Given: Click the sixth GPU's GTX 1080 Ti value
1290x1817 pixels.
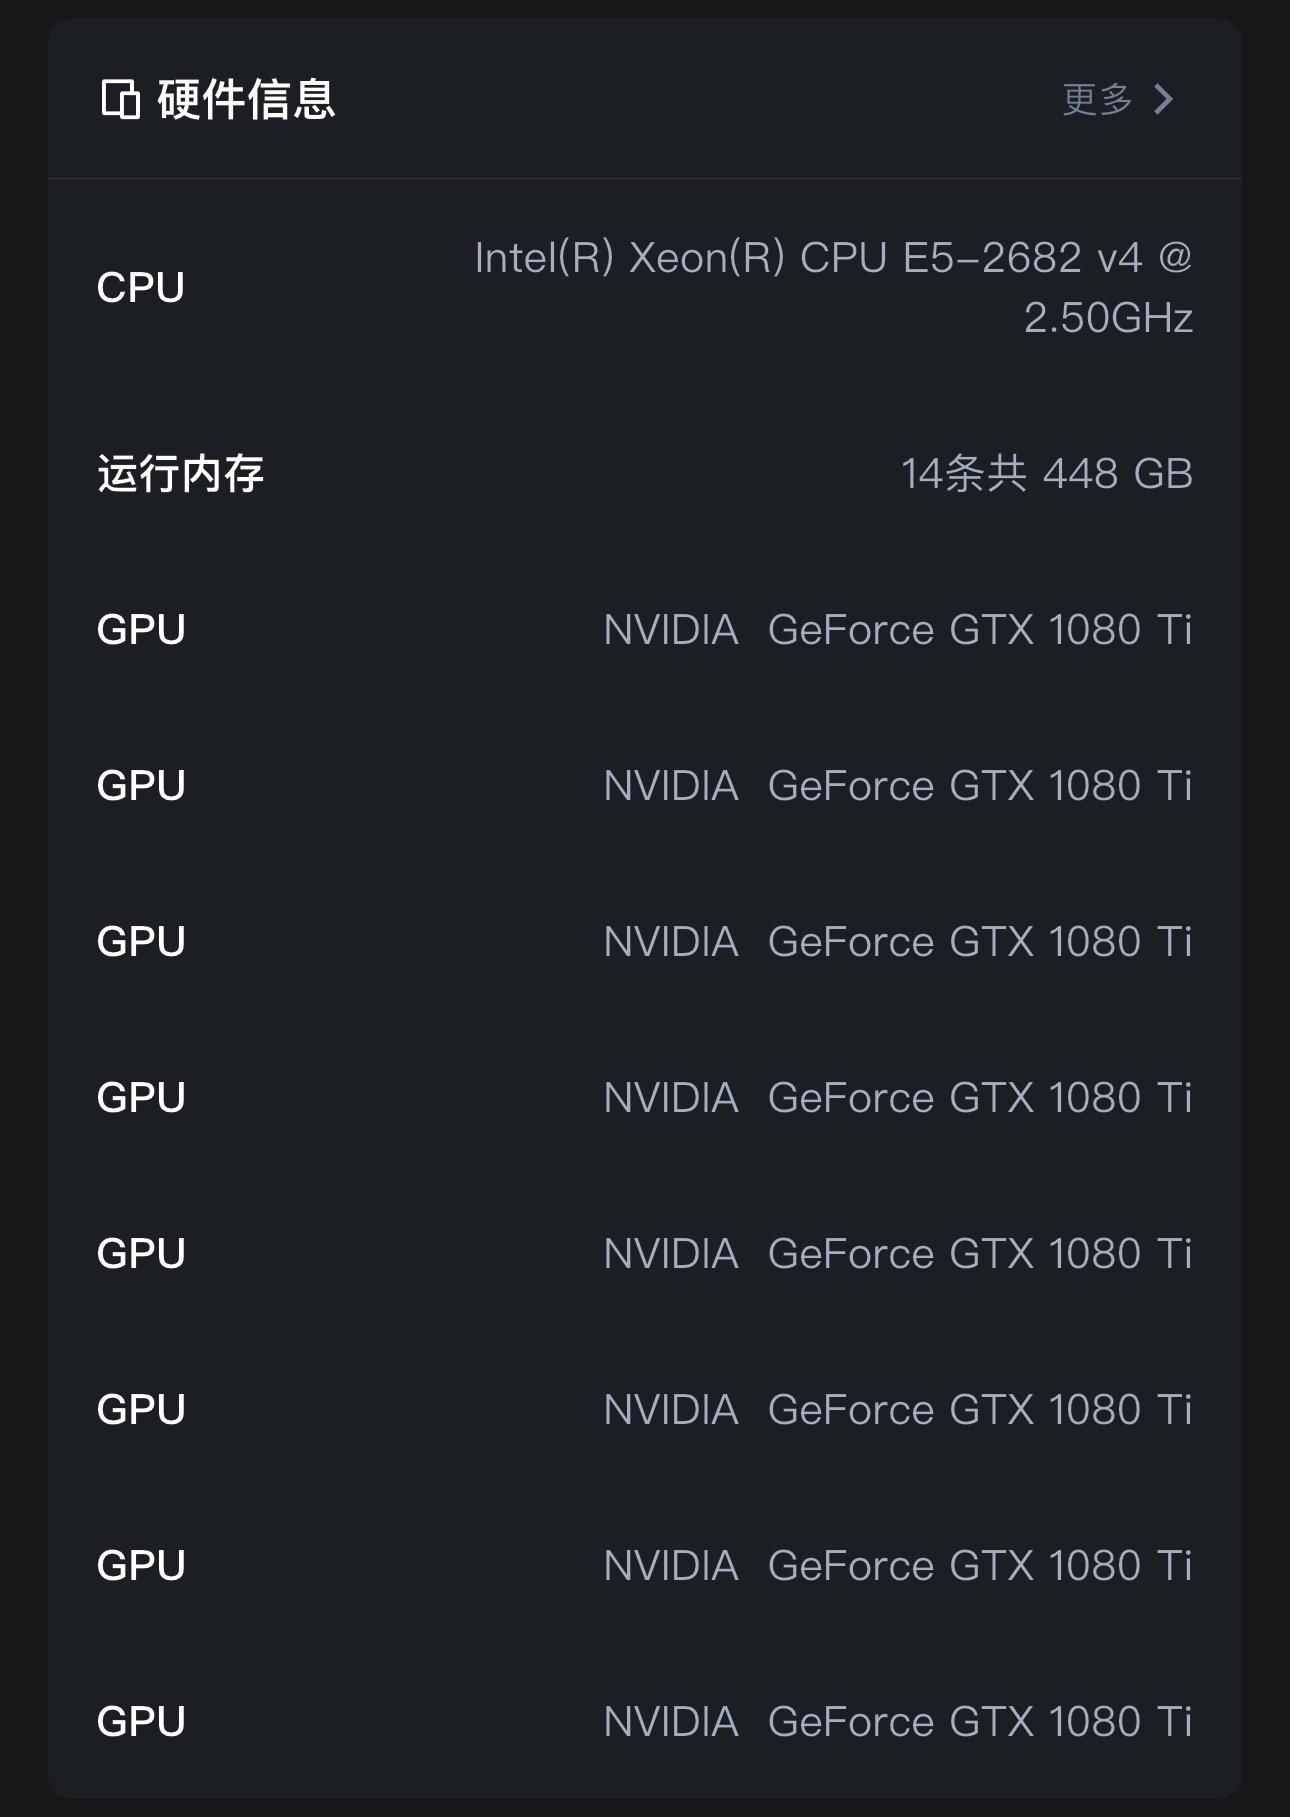Looking at the screenshot, I should [x=897, y=1410].
